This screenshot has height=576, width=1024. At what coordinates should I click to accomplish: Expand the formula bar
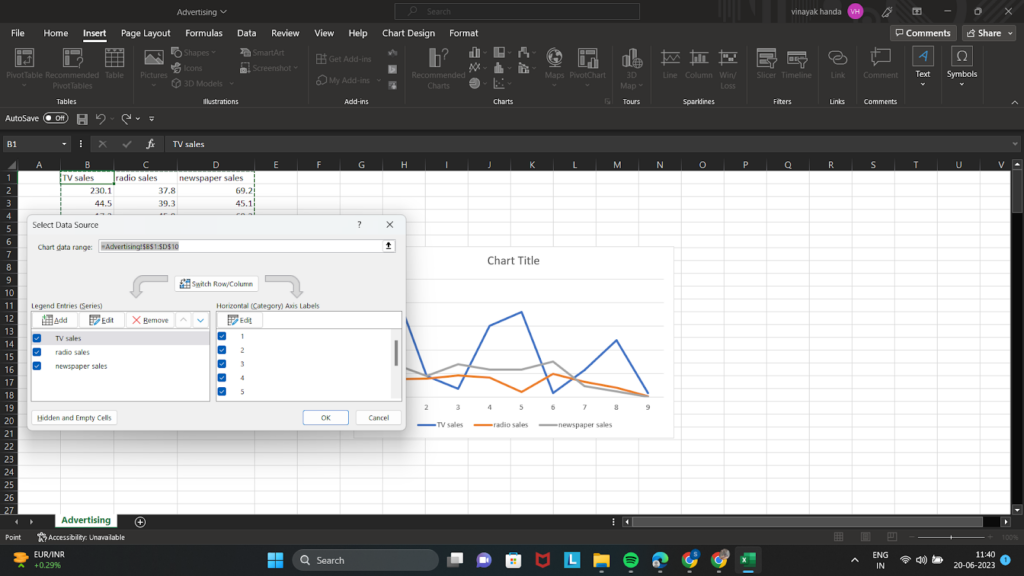1014,144
